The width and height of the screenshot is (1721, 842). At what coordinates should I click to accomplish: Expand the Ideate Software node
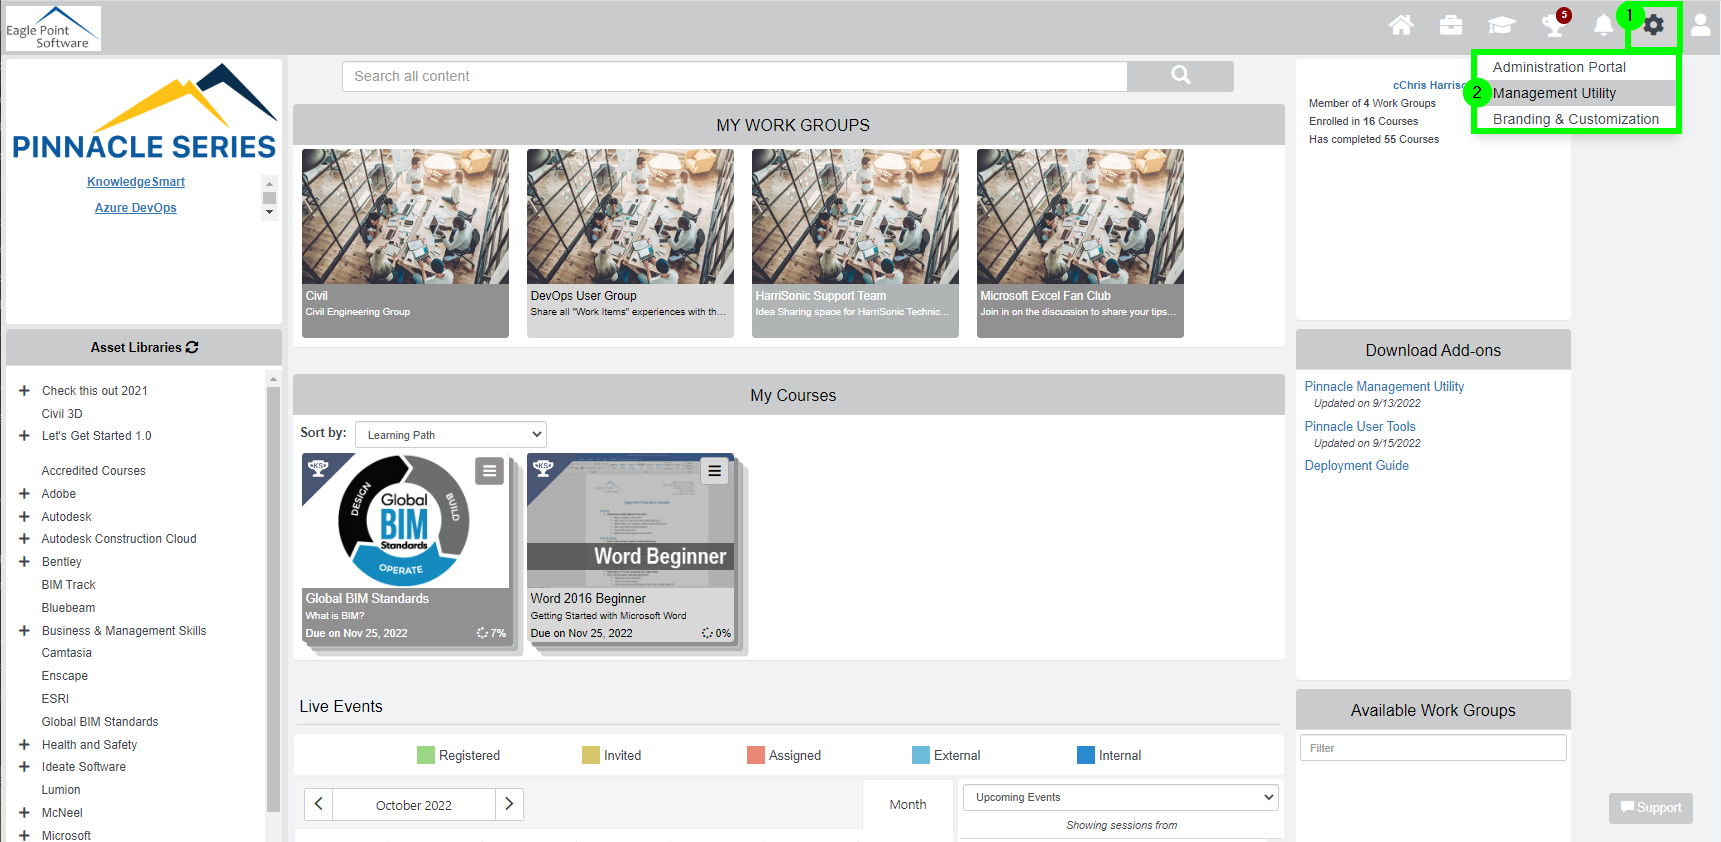coord(24,767)
